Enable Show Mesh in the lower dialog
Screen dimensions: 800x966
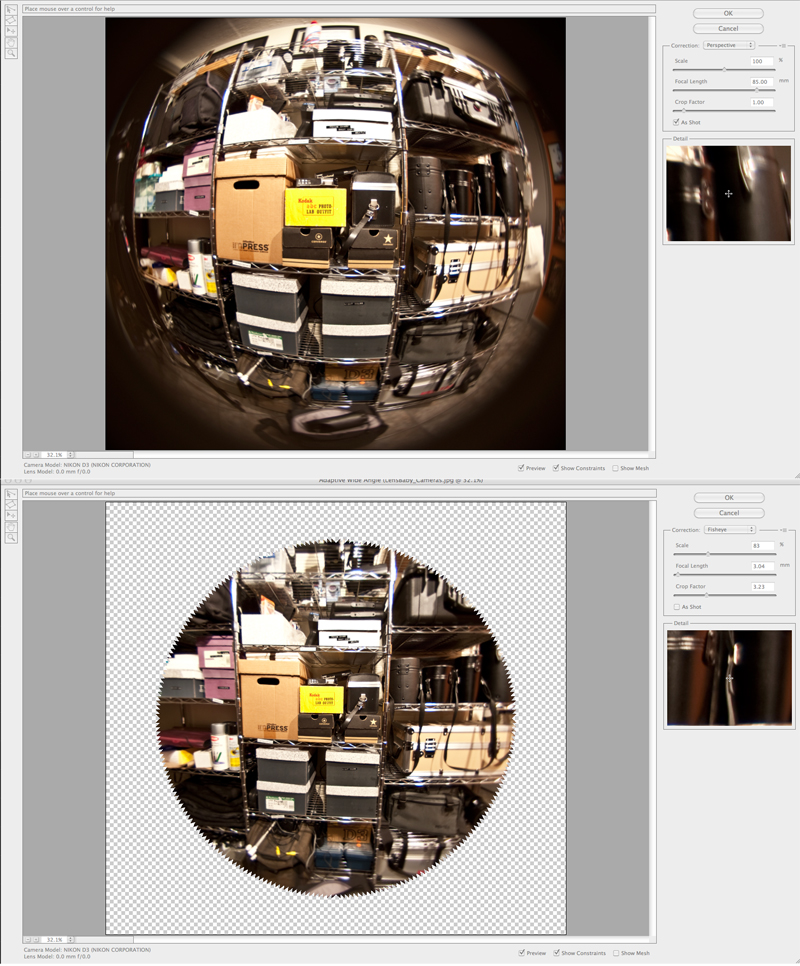point(616,952)
